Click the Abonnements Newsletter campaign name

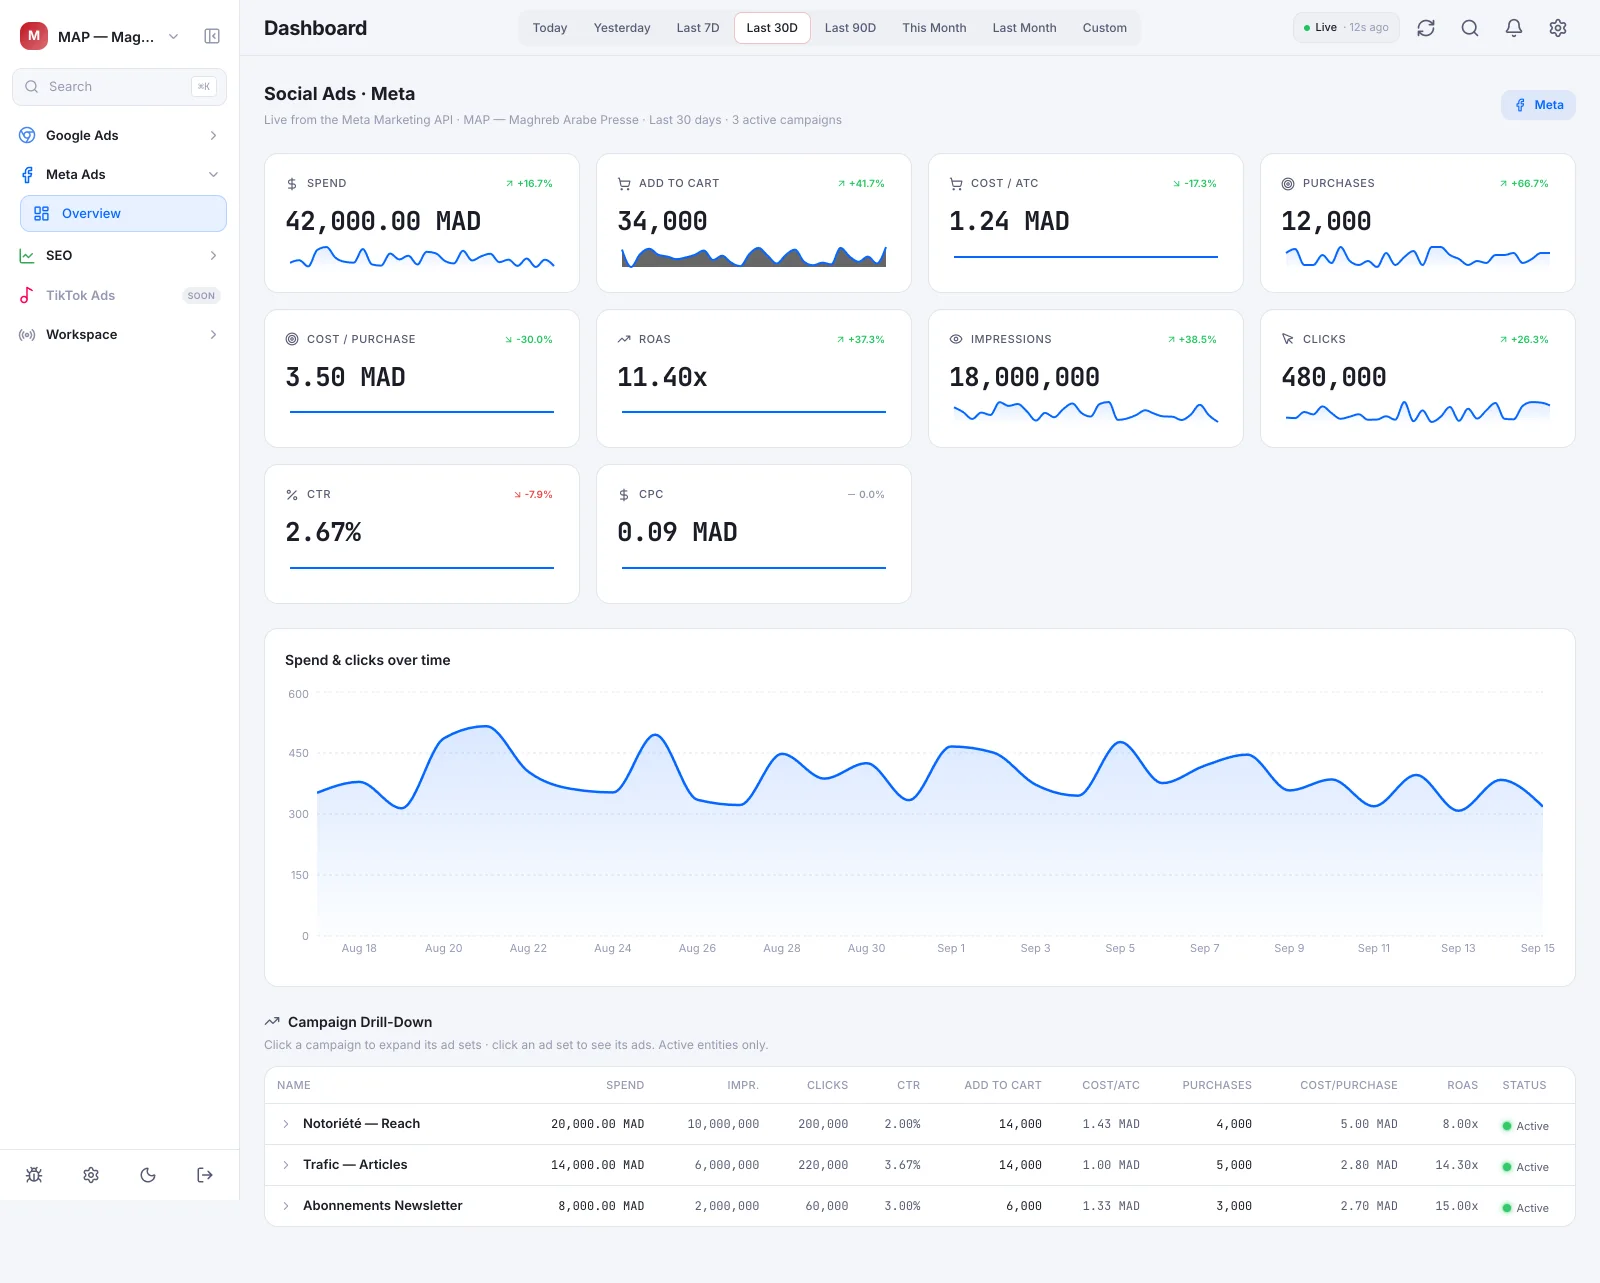point(382,1206)
